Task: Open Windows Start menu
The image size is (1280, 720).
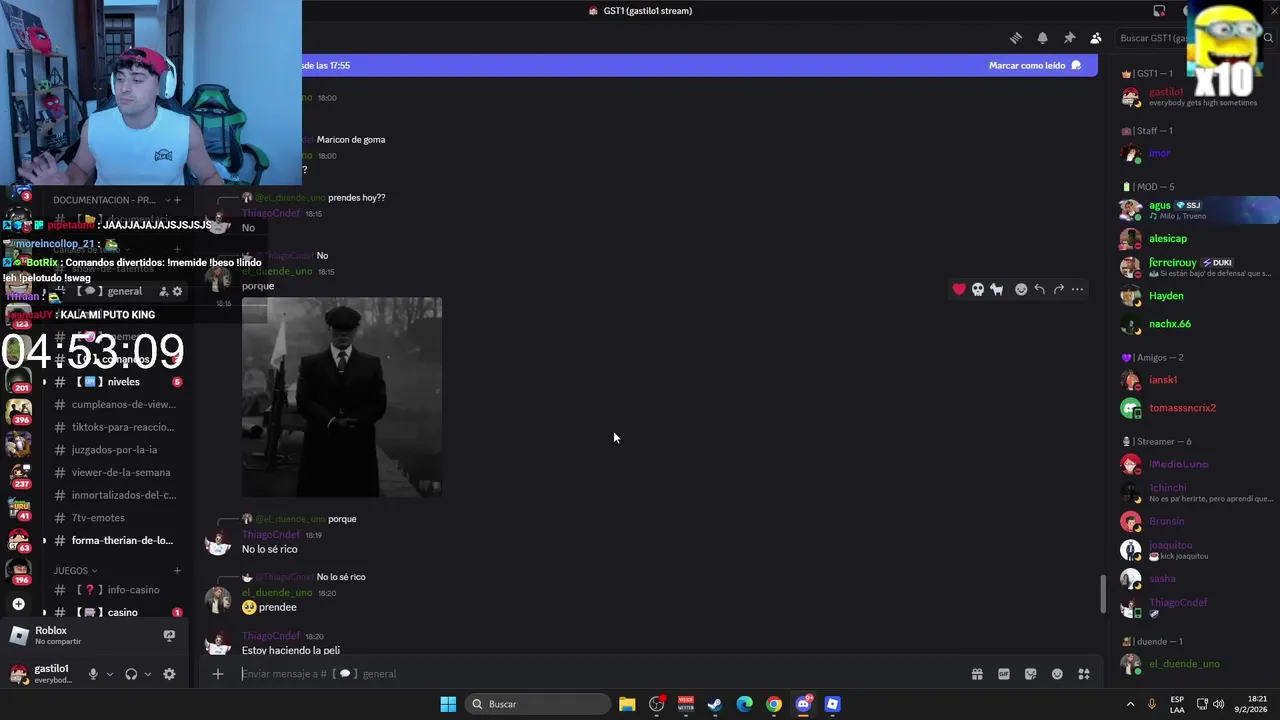Action: [448, 704]
